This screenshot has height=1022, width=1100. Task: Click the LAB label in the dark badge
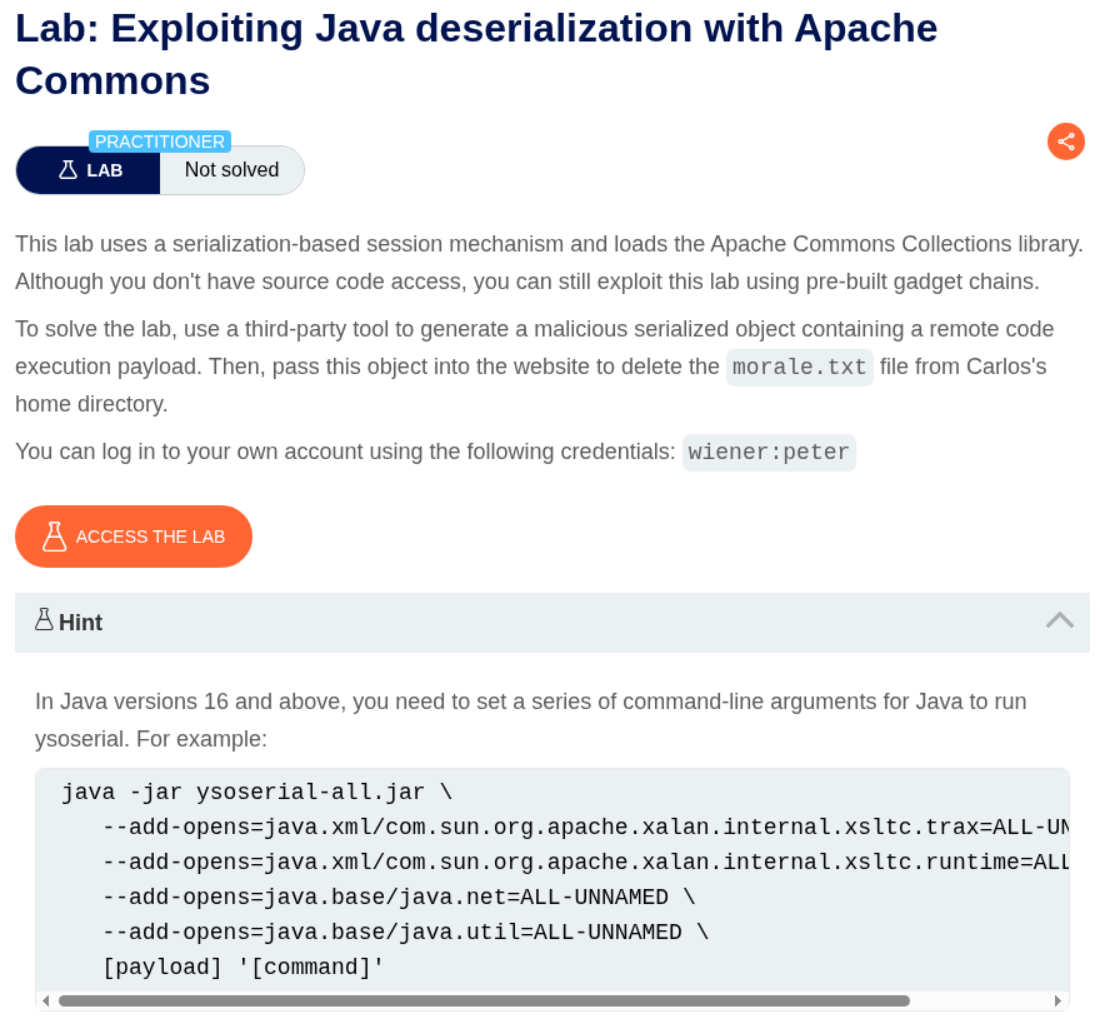(x=104, y=170)
